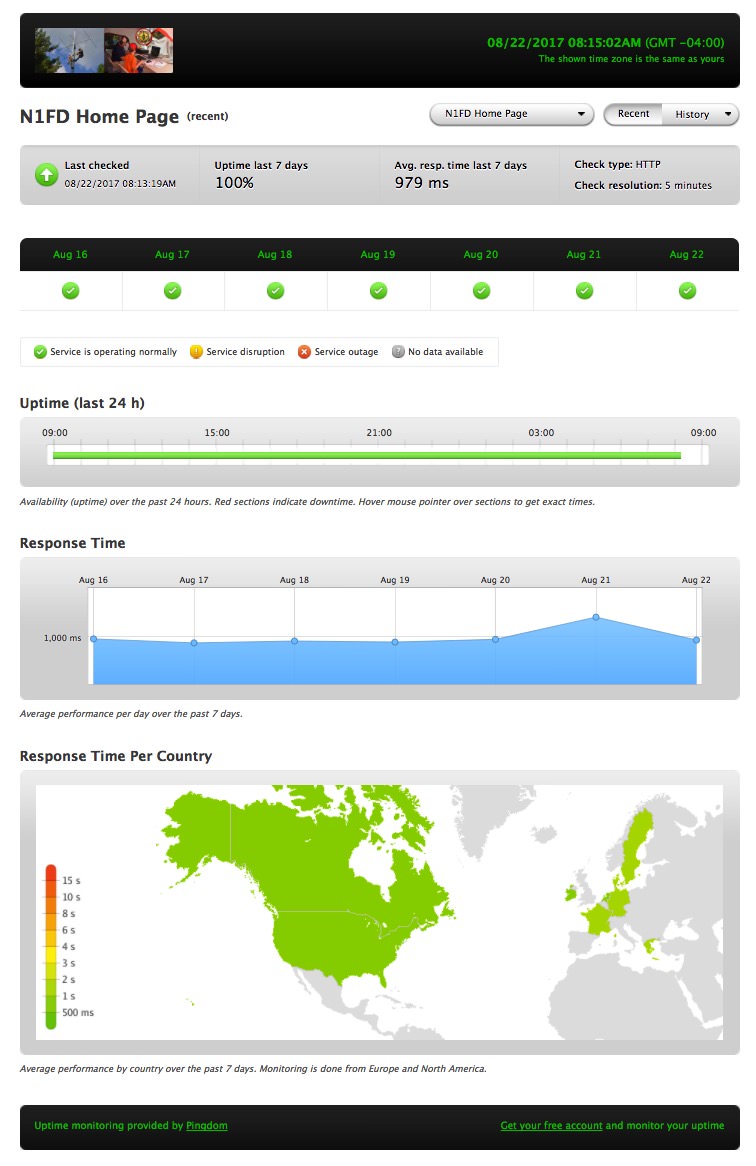Screen dimensions: 756x1166
Task: Click the Response Time Per Country heading
Action: tap(116, 756)
